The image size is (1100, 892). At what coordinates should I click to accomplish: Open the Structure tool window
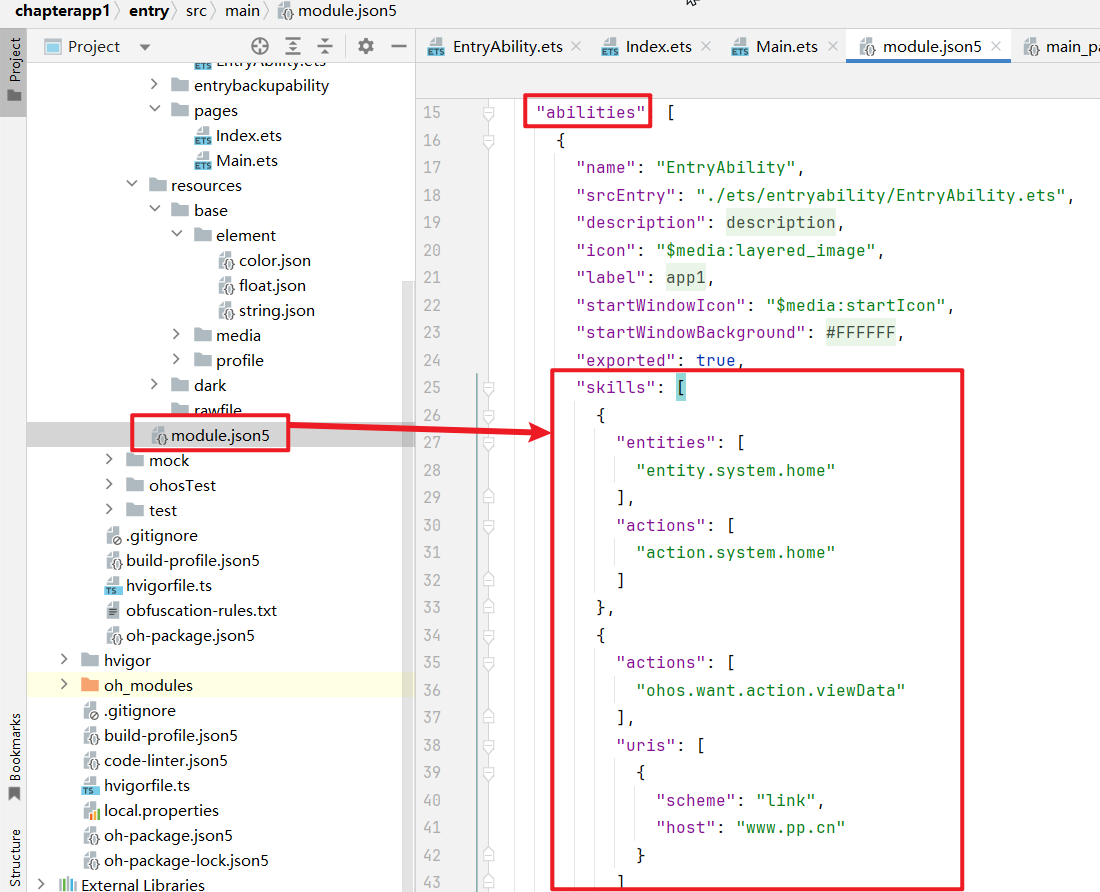coord(14,858)
